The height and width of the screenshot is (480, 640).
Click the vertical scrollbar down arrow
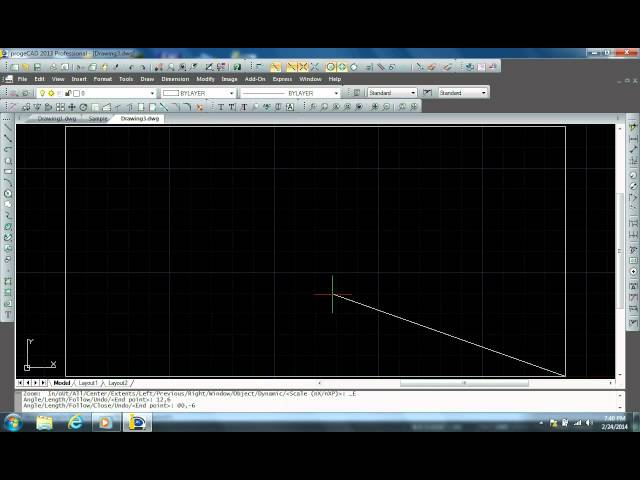click(620, 374)
